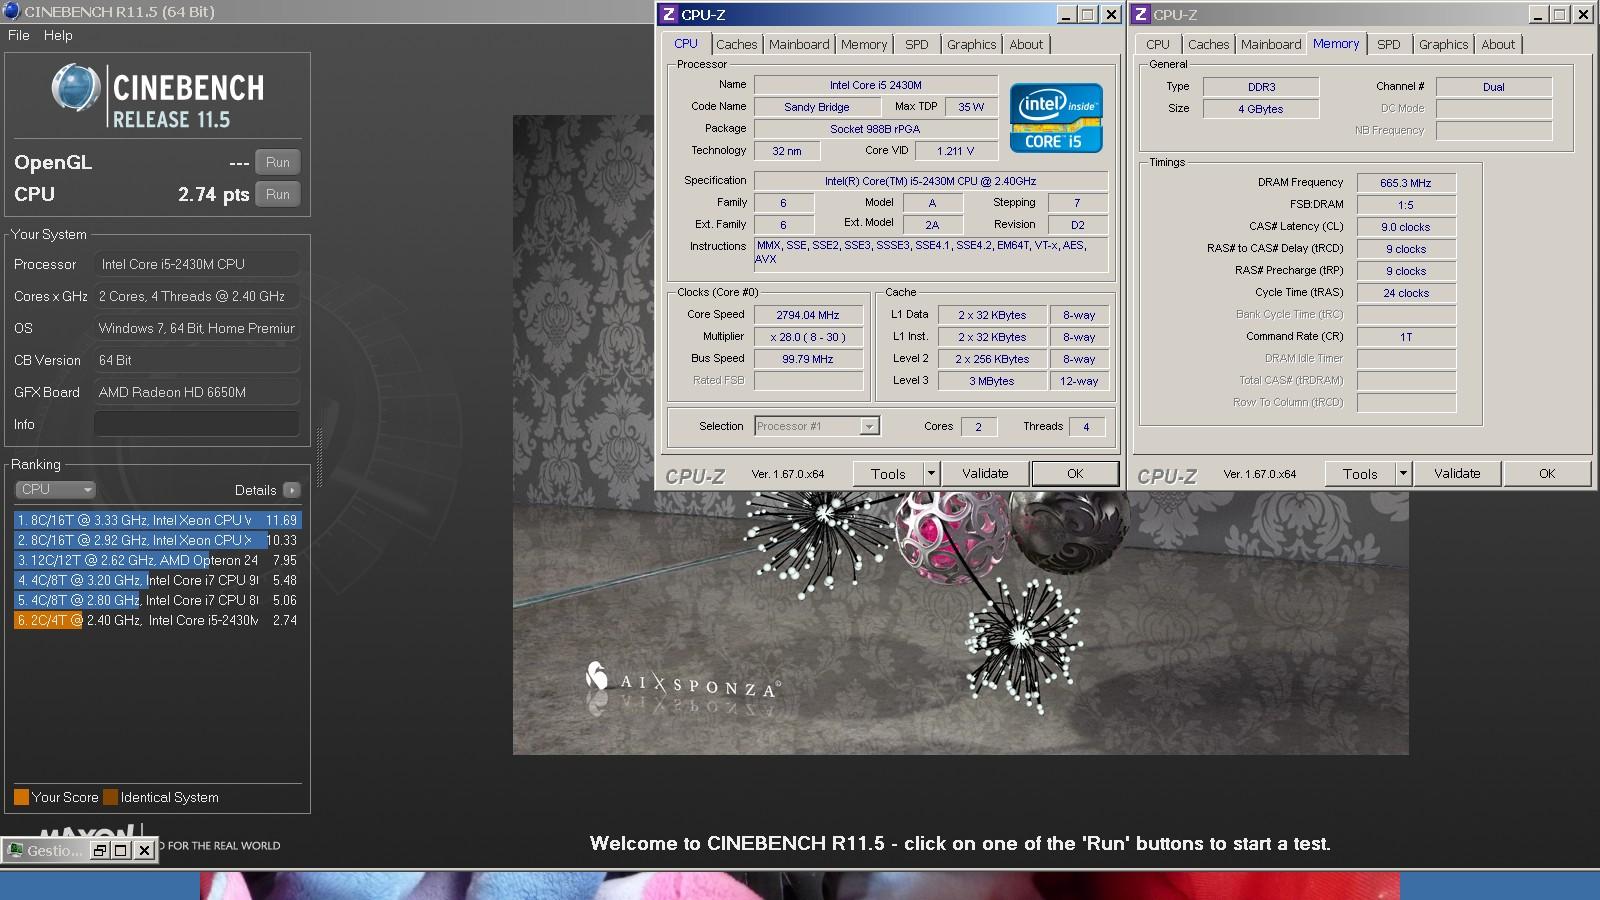Click the Intel Core i5 inside badge
The height and width of the screenshot is (900, 1600).
(x=1056, y=118)
